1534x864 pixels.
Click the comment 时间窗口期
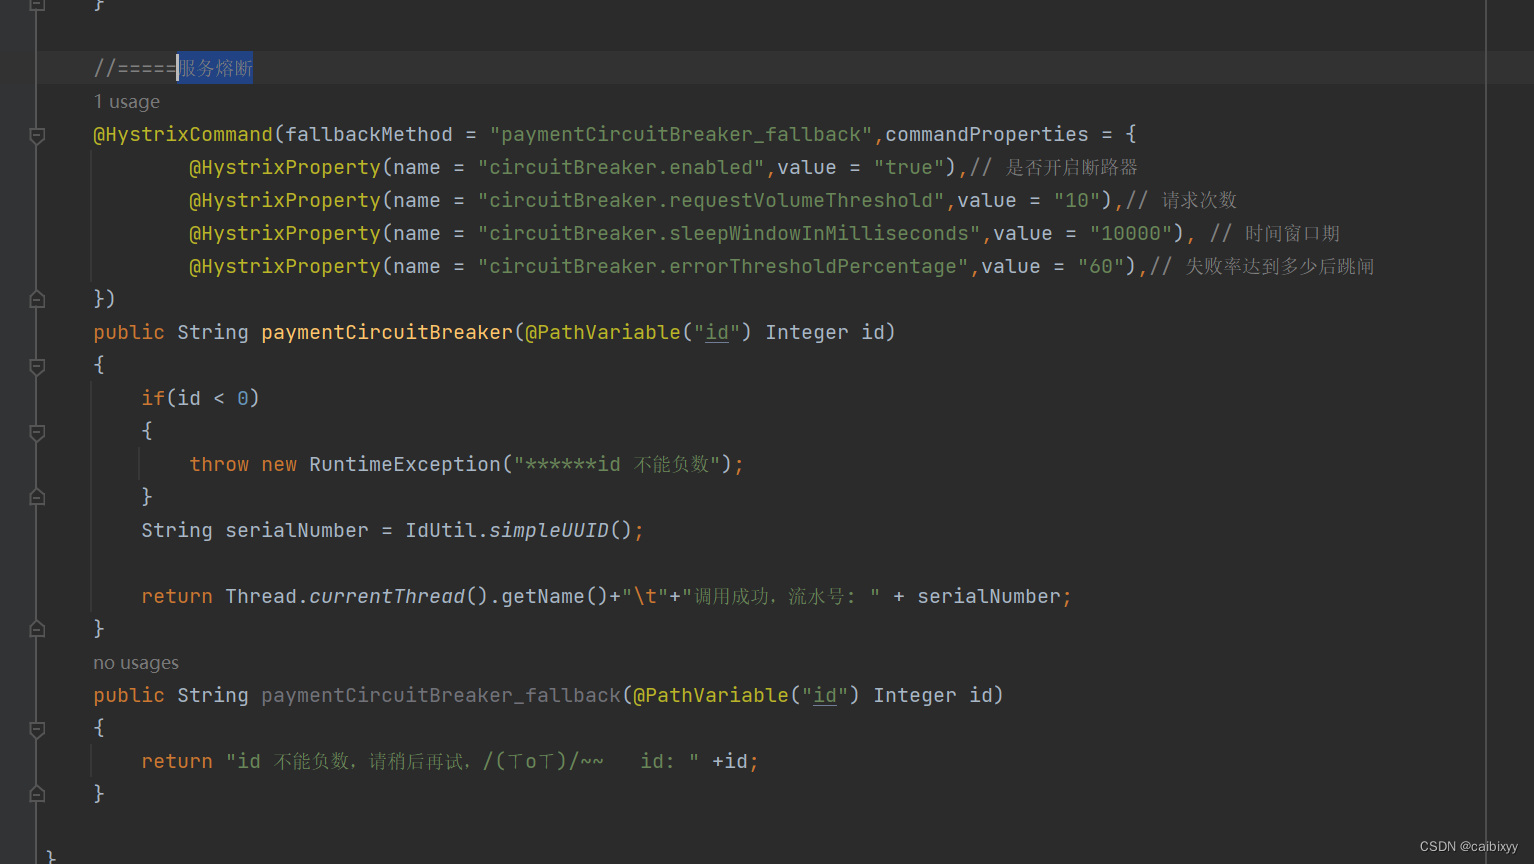[1292, 233]
